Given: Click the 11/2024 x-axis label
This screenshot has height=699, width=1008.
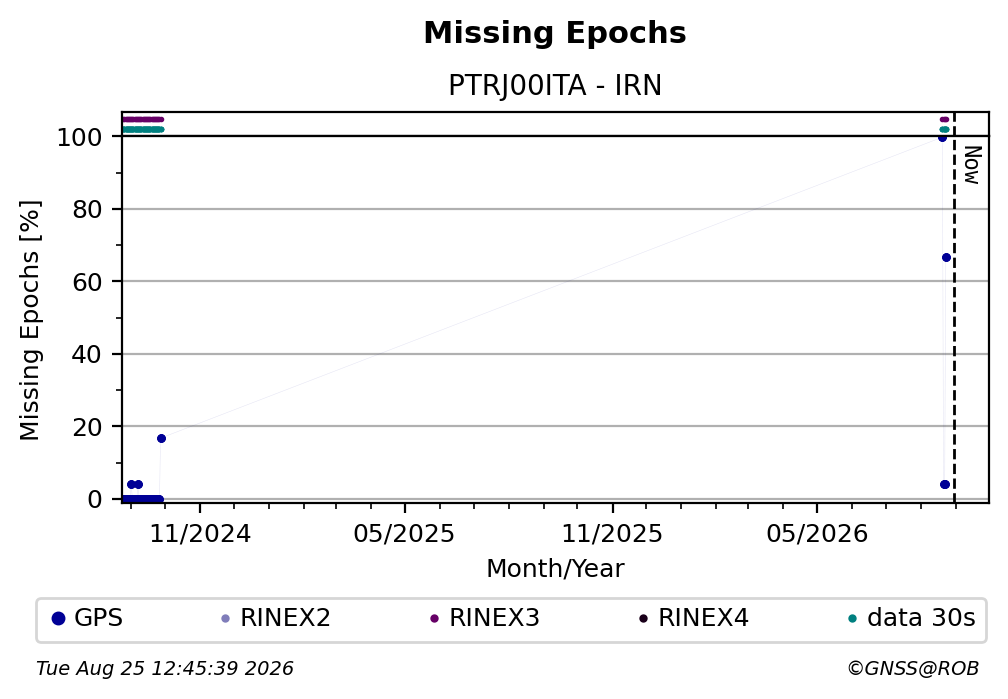Looking at the screenshot, I should point(200,534).
